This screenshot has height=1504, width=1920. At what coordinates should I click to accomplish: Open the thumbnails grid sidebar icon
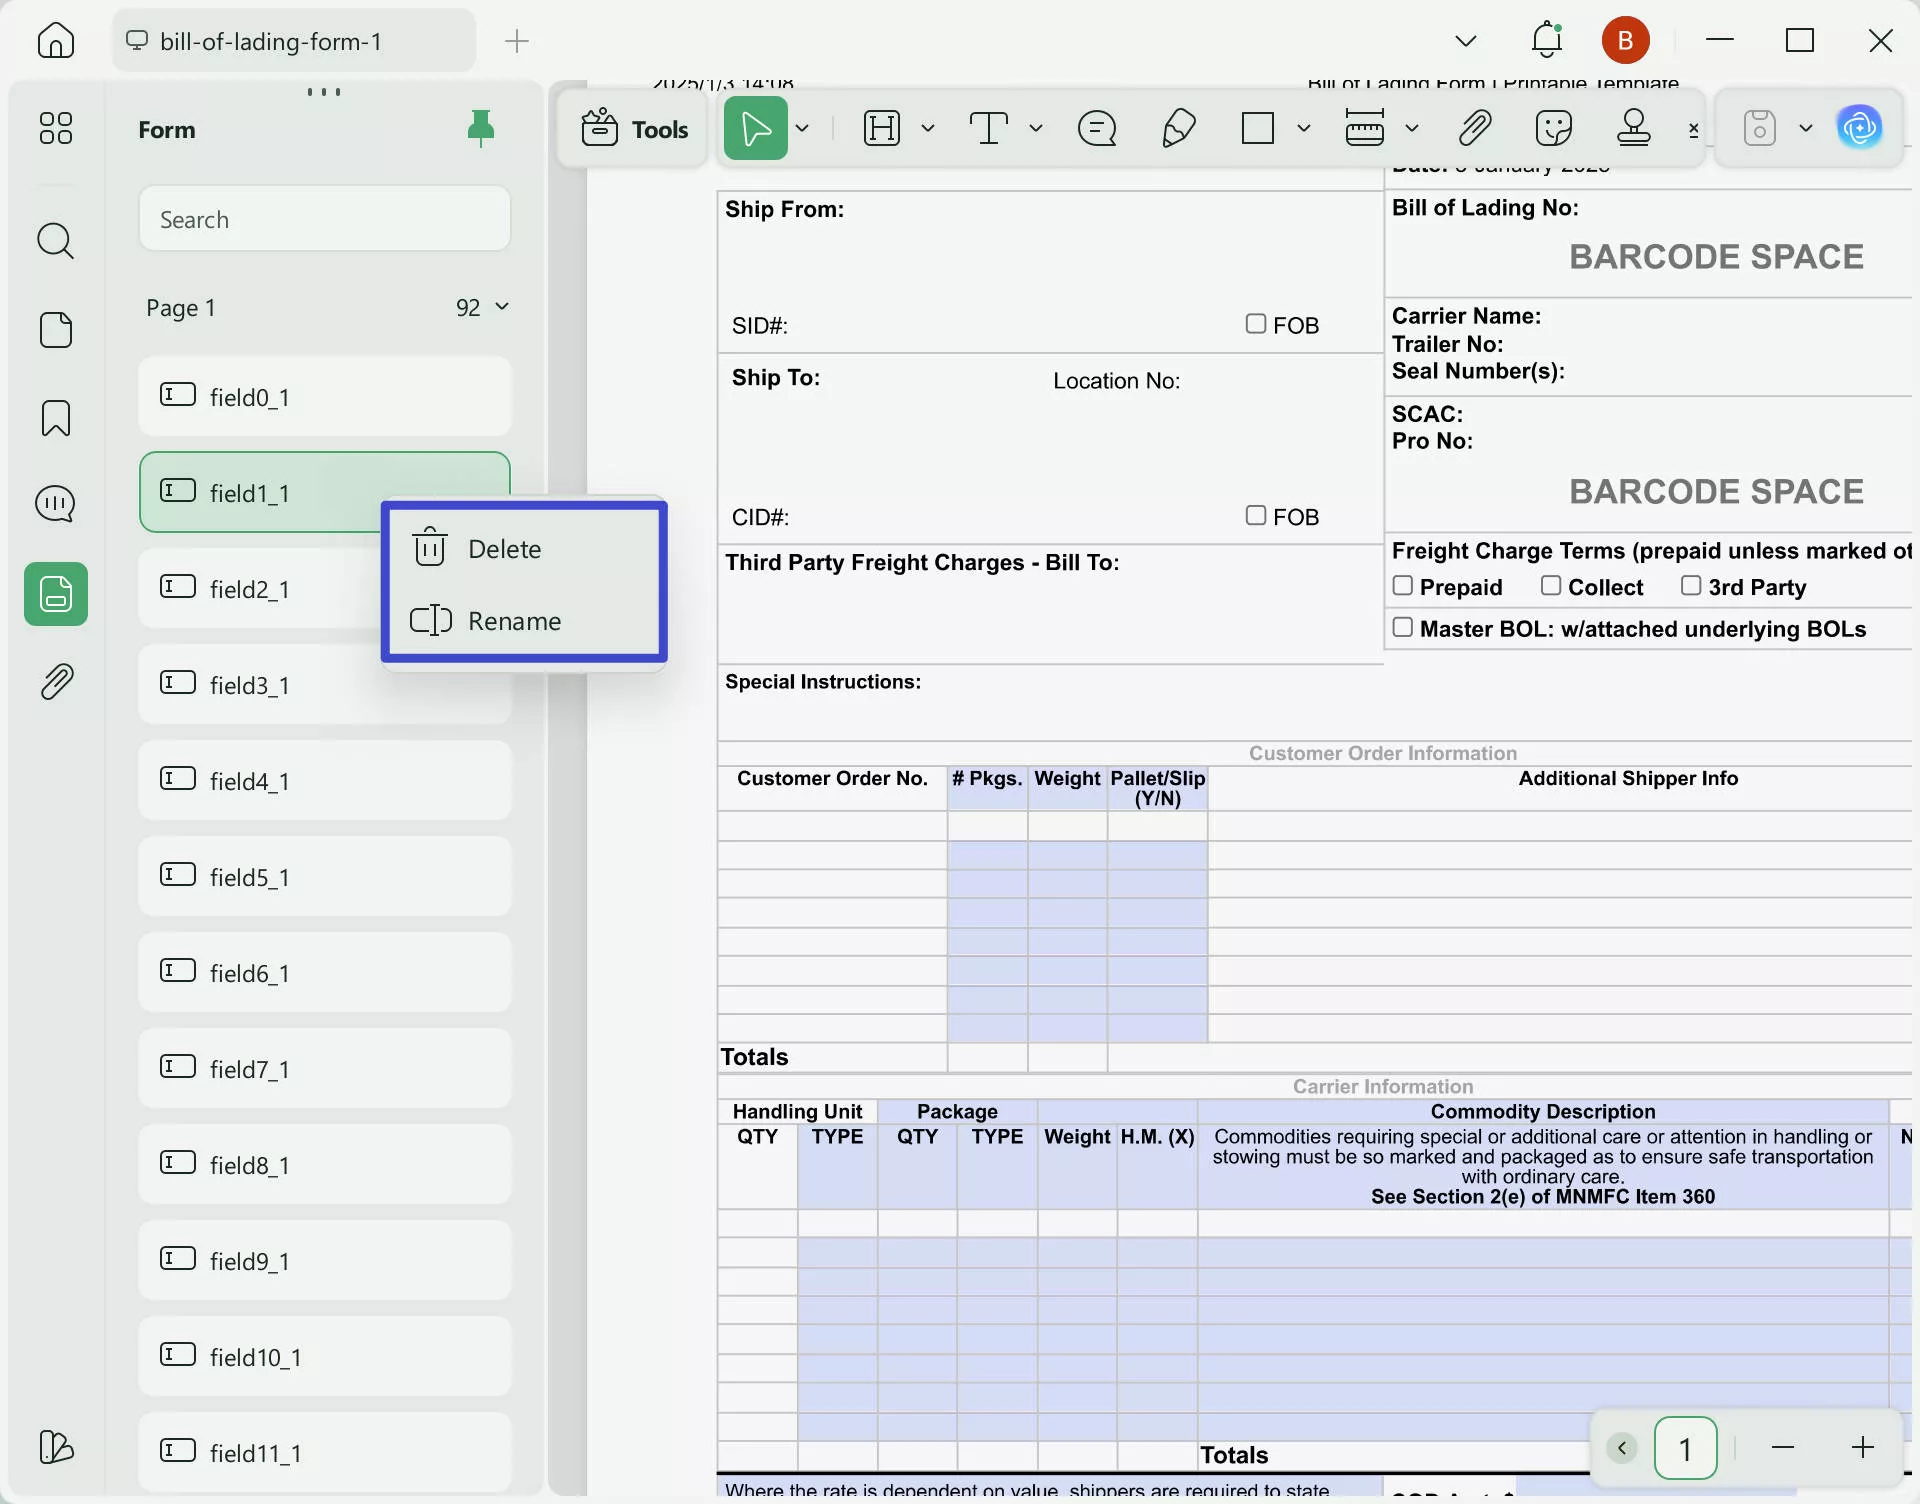56,128
